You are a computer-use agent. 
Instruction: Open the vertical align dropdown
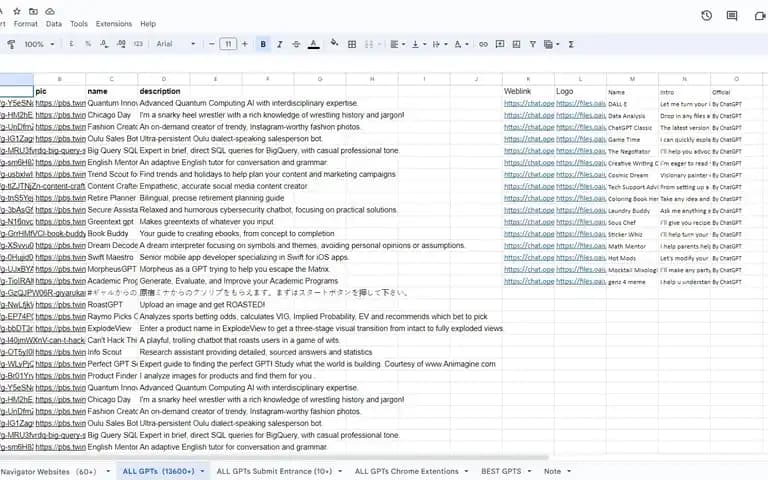click(x=418, y=44)
